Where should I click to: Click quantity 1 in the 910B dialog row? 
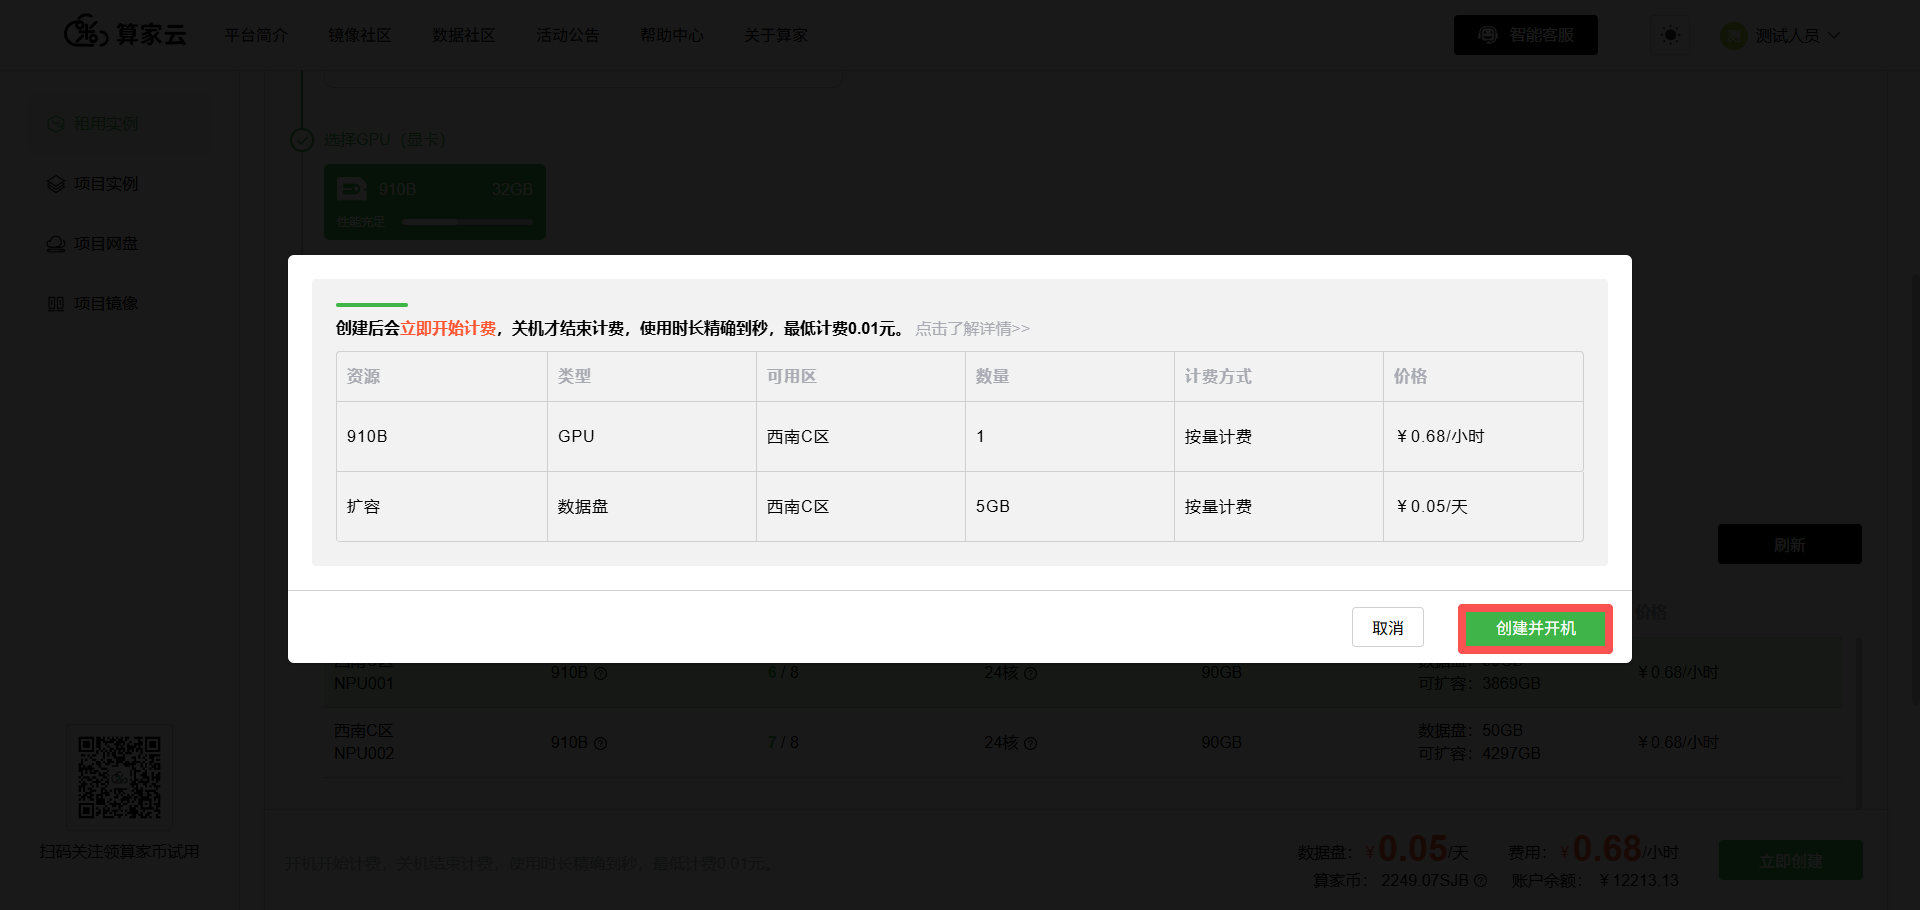click(980, 436)
